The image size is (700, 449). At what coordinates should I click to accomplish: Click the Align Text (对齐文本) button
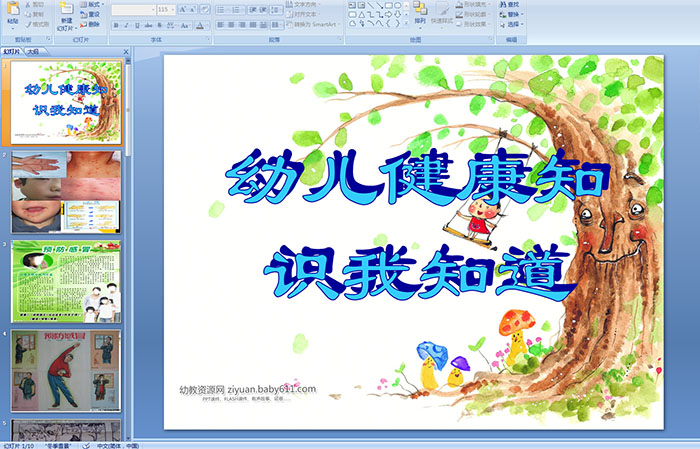pos(303,14)
